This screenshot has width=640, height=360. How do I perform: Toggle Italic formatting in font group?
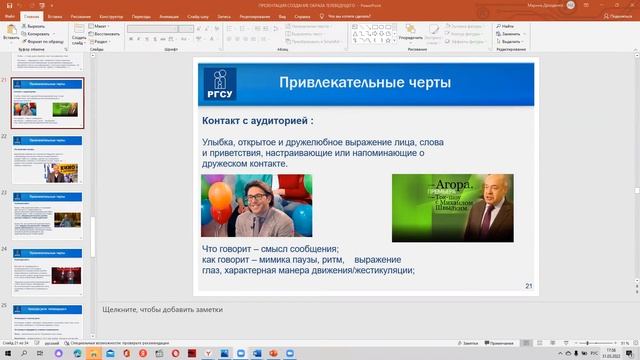[x=139, y=39]
